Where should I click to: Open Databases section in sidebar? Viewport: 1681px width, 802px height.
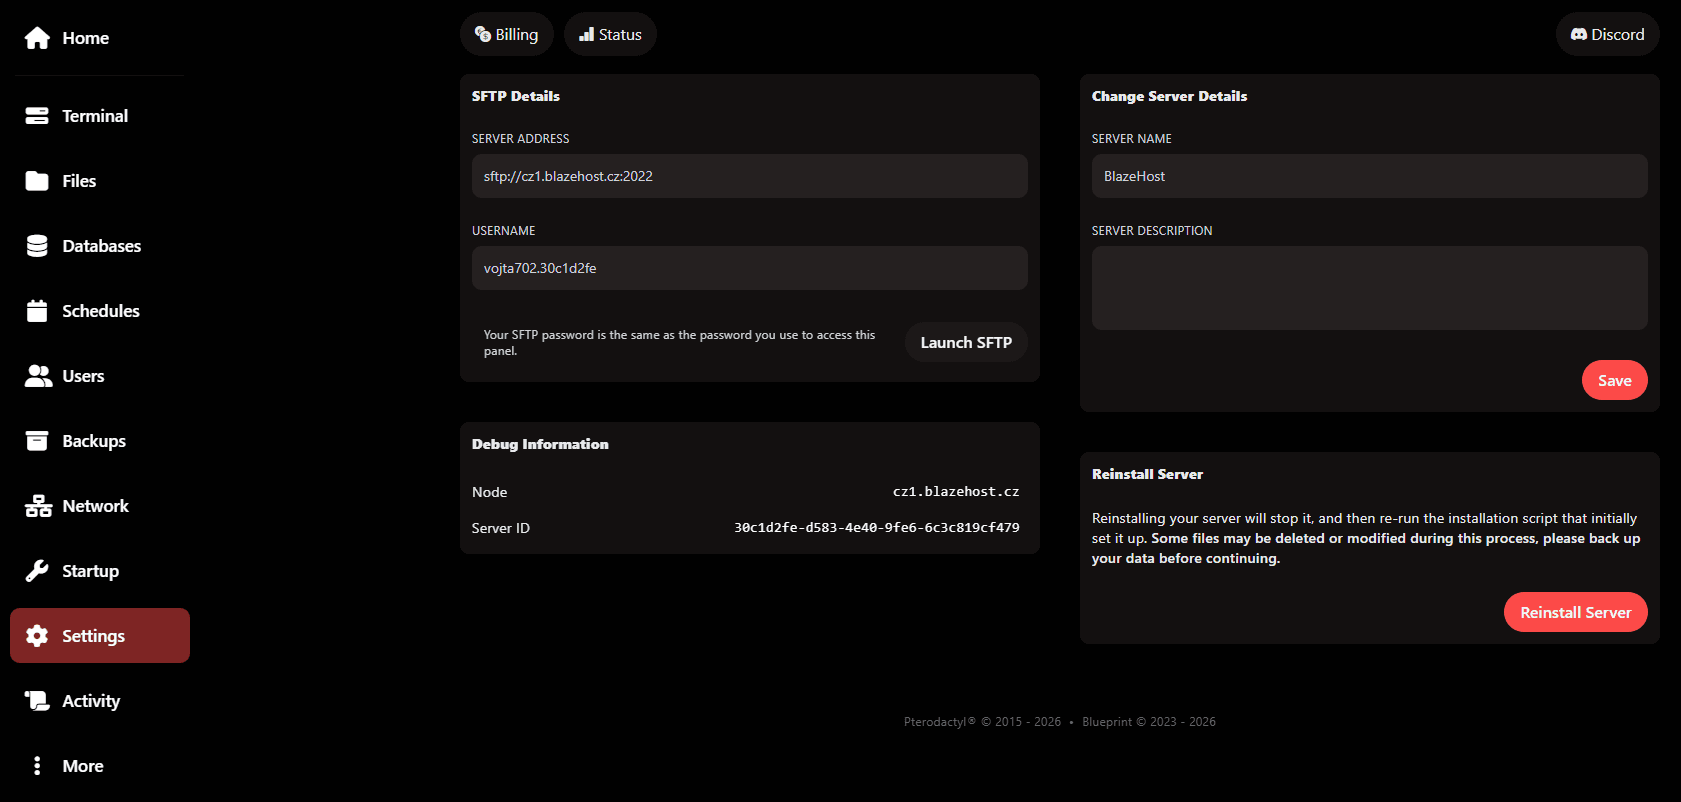coord(100,246)
